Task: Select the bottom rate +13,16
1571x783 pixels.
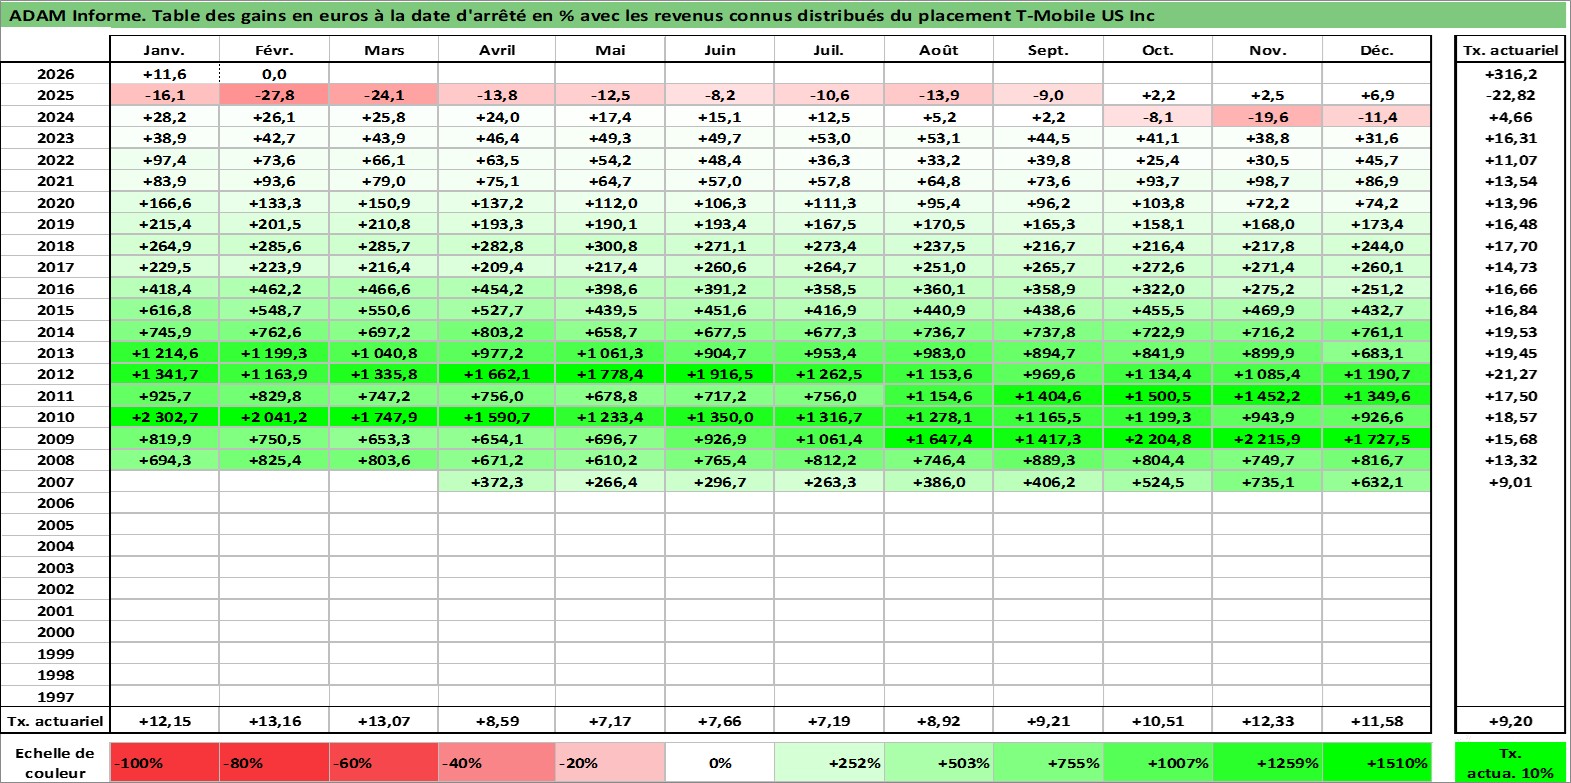Action: pyautogui.click(x=274, y=721)
